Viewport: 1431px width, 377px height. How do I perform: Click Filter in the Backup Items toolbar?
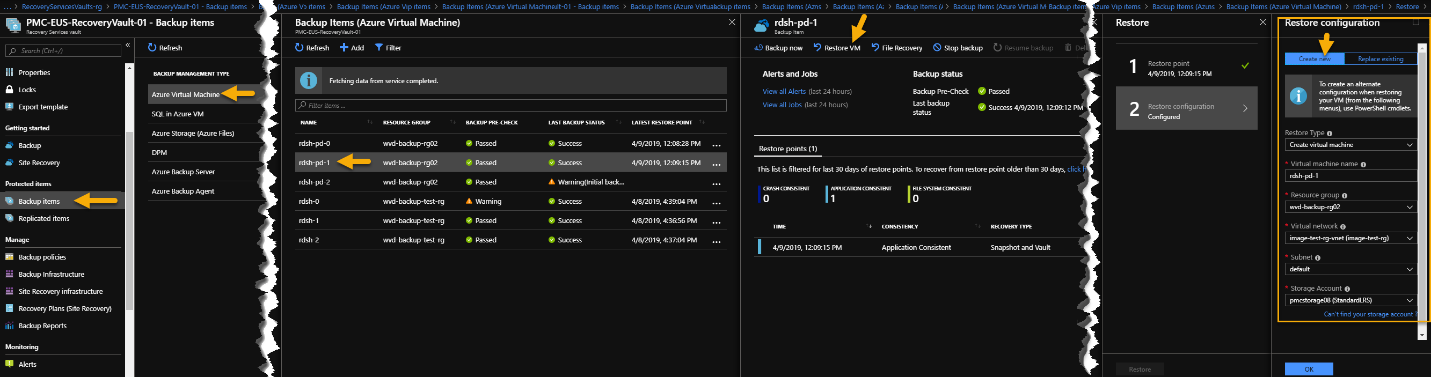(388, 48)
